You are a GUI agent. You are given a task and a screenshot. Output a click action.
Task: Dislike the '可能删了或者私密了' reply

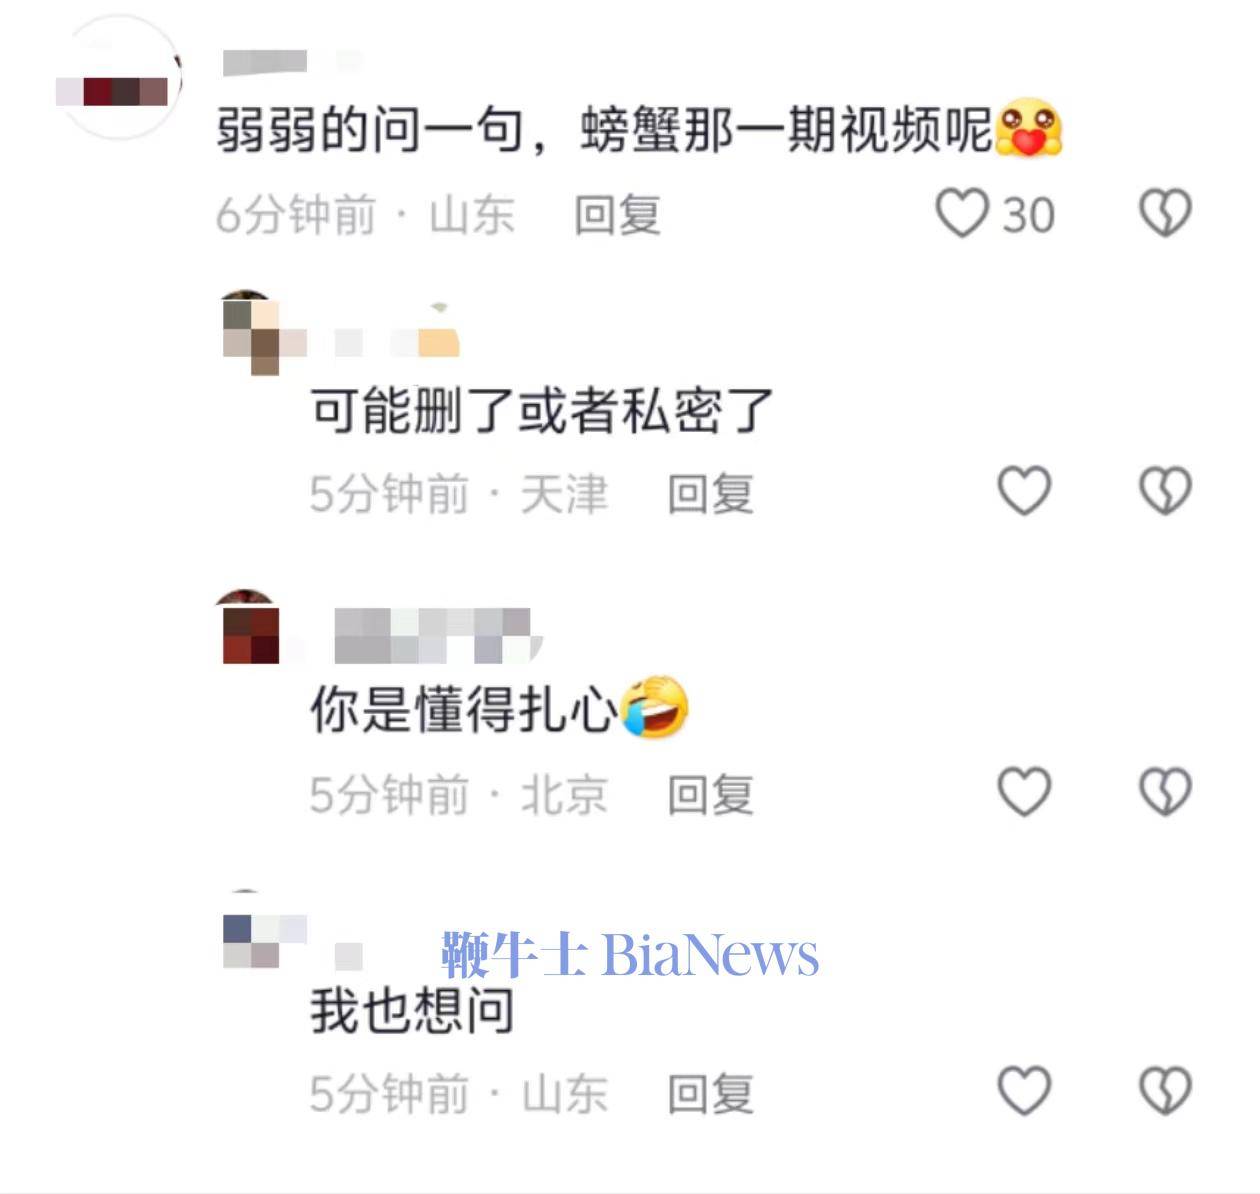(x=1166, y=491)
